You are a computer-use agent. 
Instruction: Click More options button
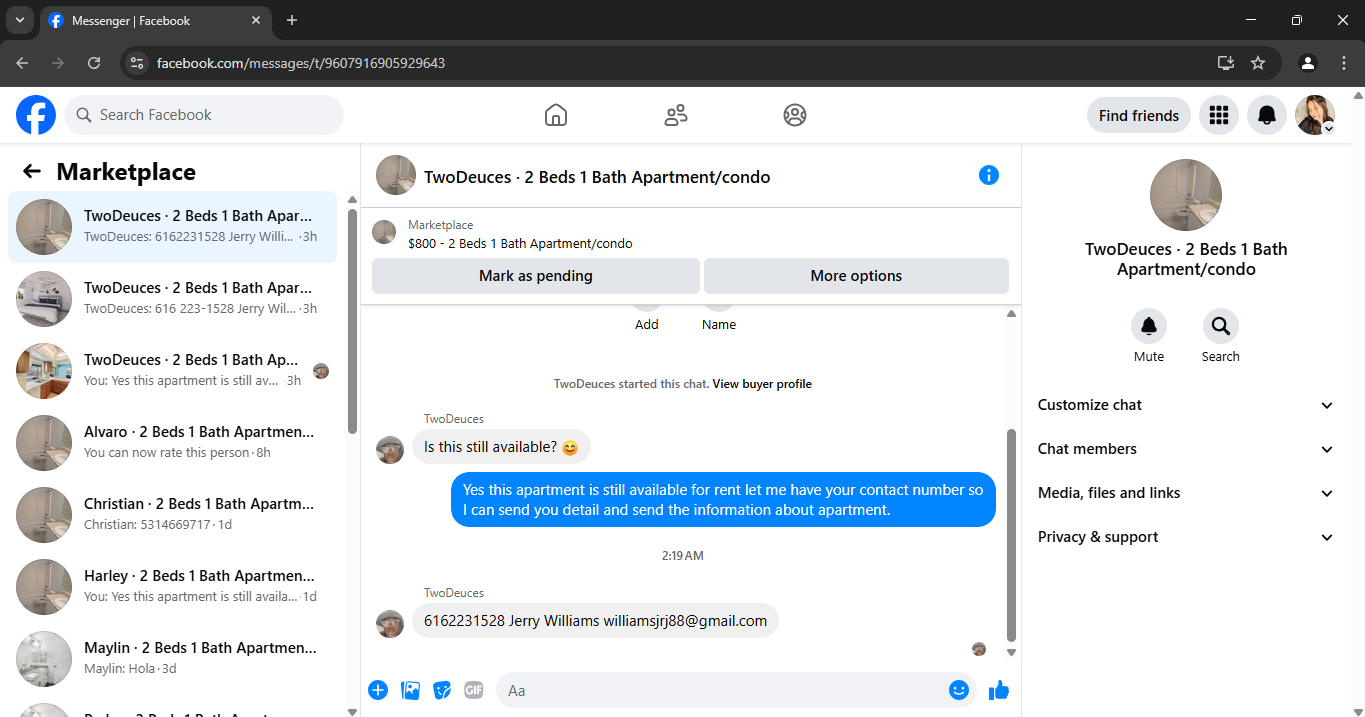pyautogui.click(x=856, y=276)
